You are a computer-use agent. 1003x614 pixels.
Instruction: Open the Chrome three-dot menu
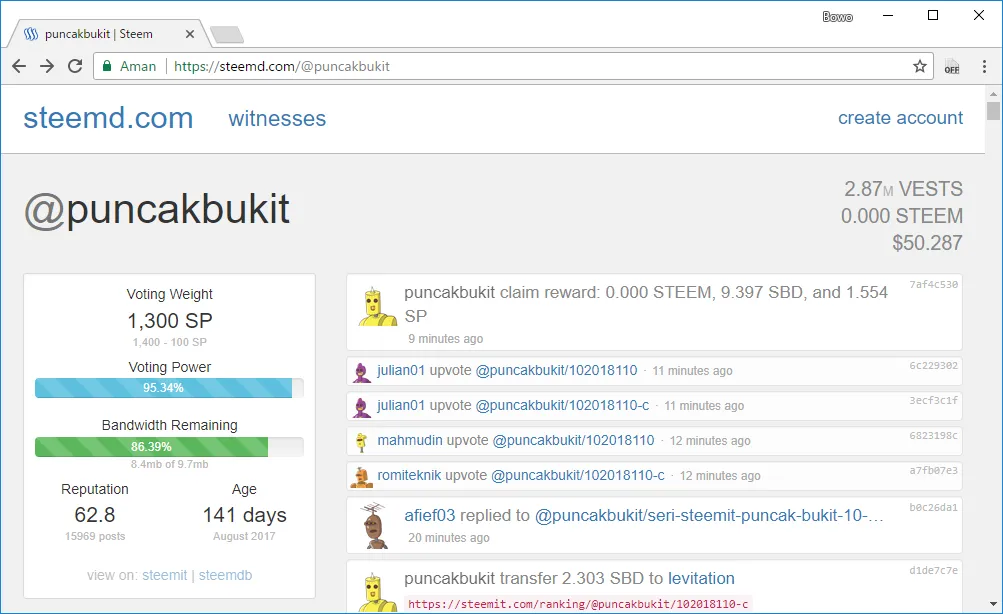pos(984,66)
